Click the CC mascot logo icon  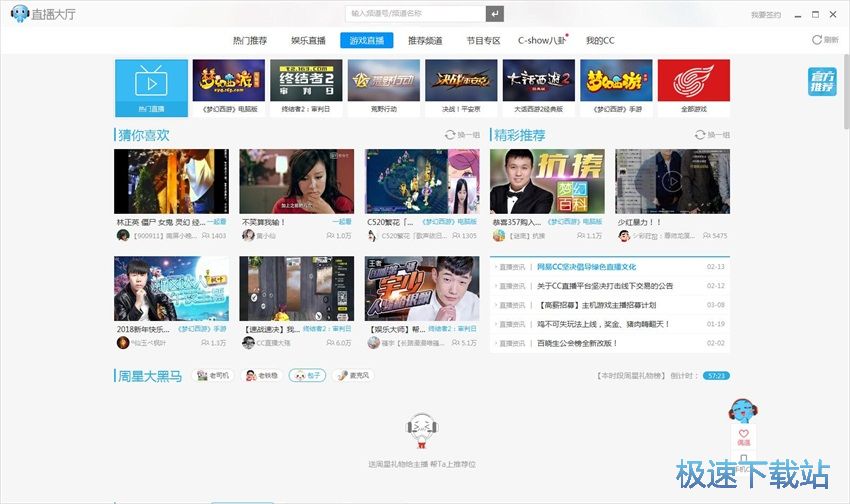(x=20, y=13)
